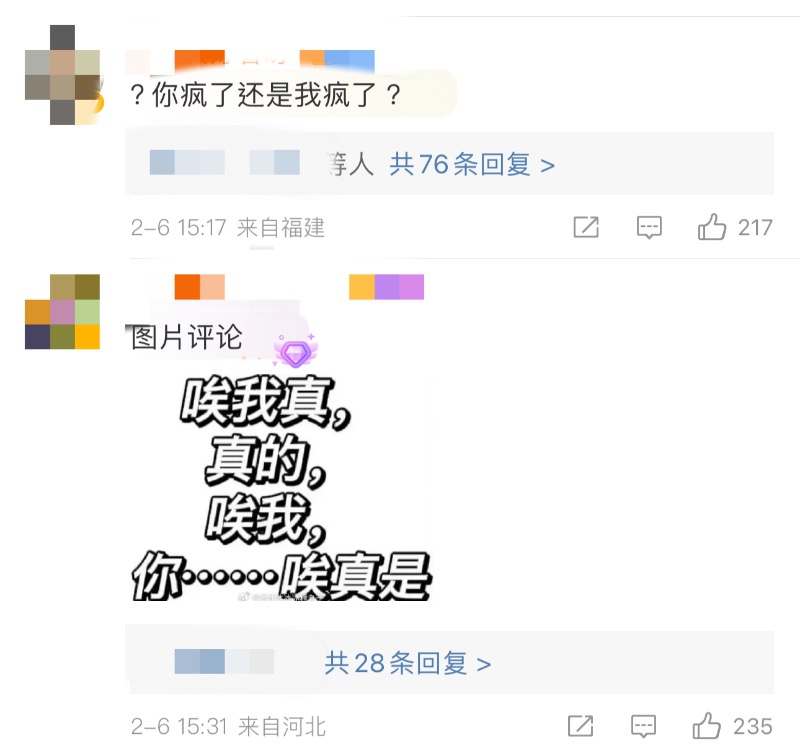Expand the 共28条回复 reply thread
Screen dimensions: 800x753
tap(408, 663)
